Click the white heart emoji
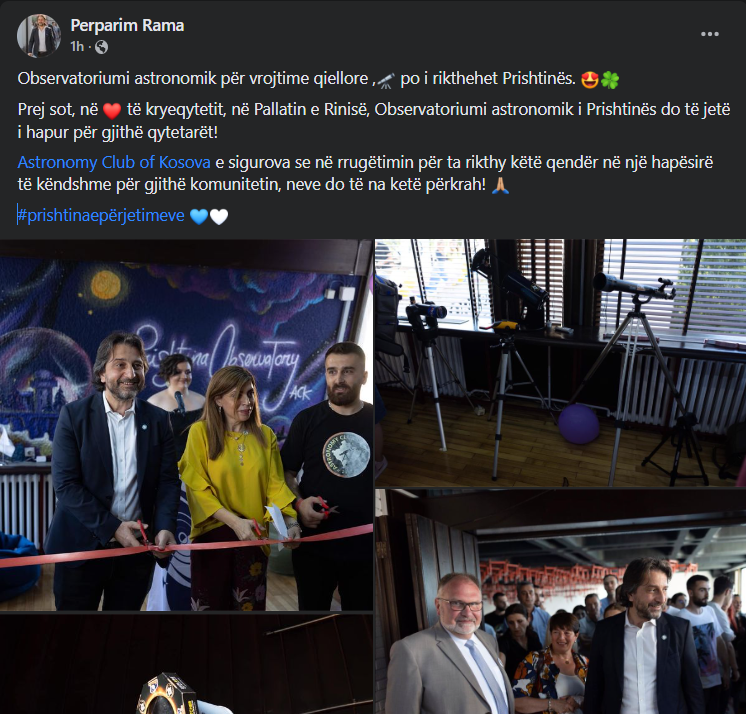746x714 pixels. (x=219, y=217)
